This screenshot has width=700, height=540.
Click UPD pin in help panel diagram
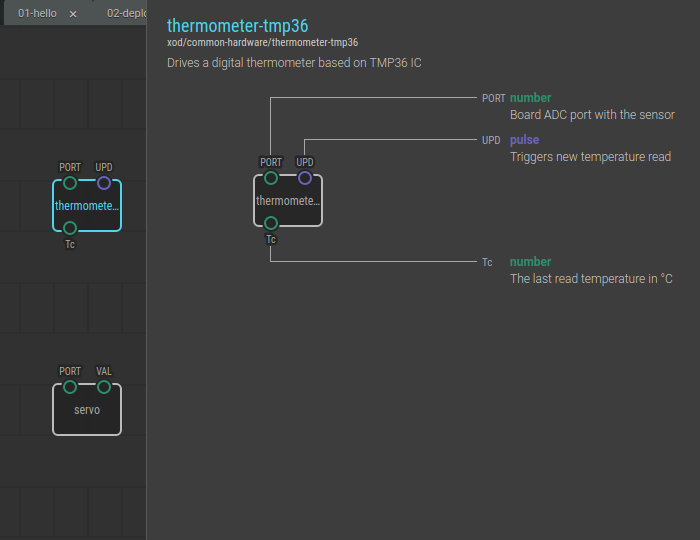(x=305, y=178)
